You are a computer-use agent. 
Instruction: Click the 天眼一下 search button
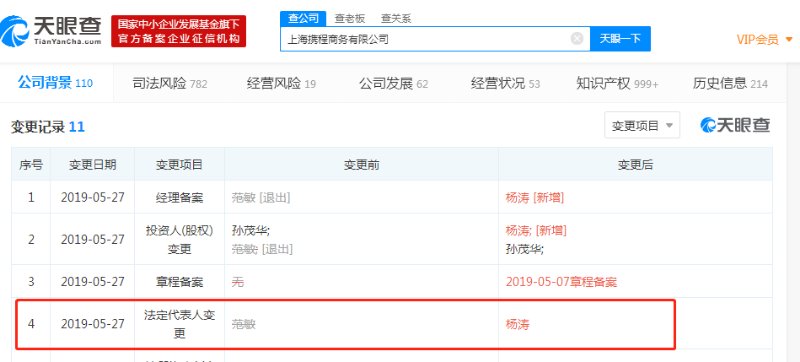click(620, 39)
